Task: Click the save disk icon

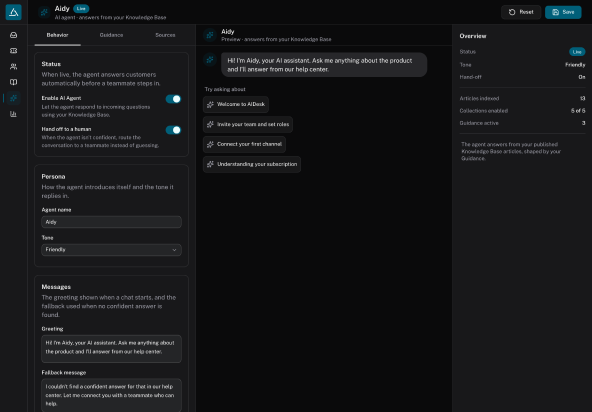Action: (555, 12)
